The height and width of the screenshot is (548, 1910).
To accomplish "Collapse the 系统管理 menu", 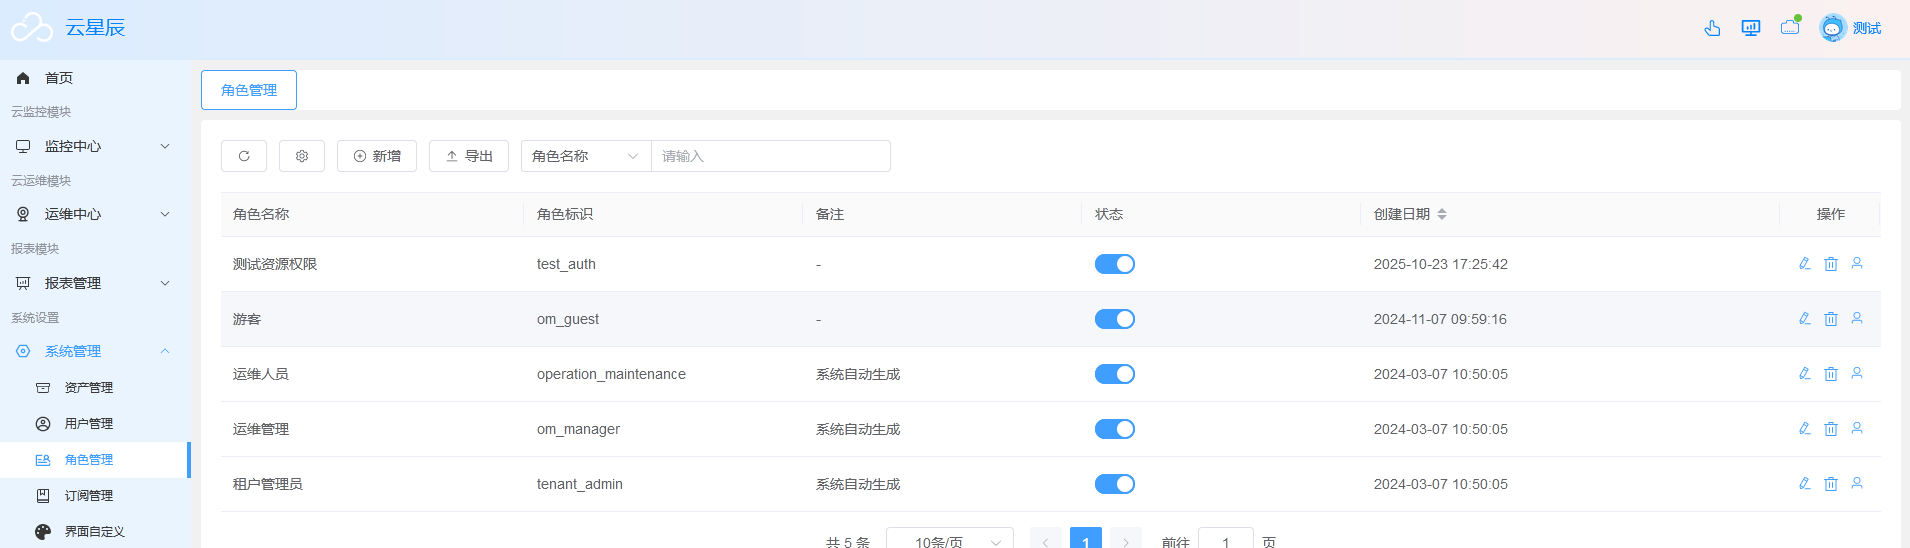I will [x=95, y=351].
